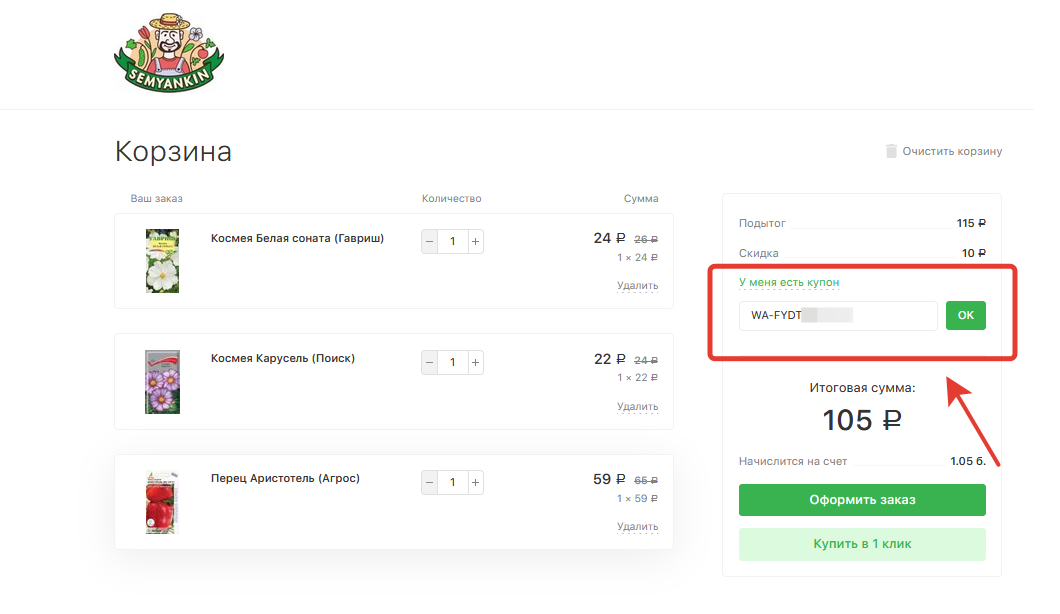Decrease quantity of Космея Белая соната
Screen dimensions: 1060x614
(x=430, y=241)
